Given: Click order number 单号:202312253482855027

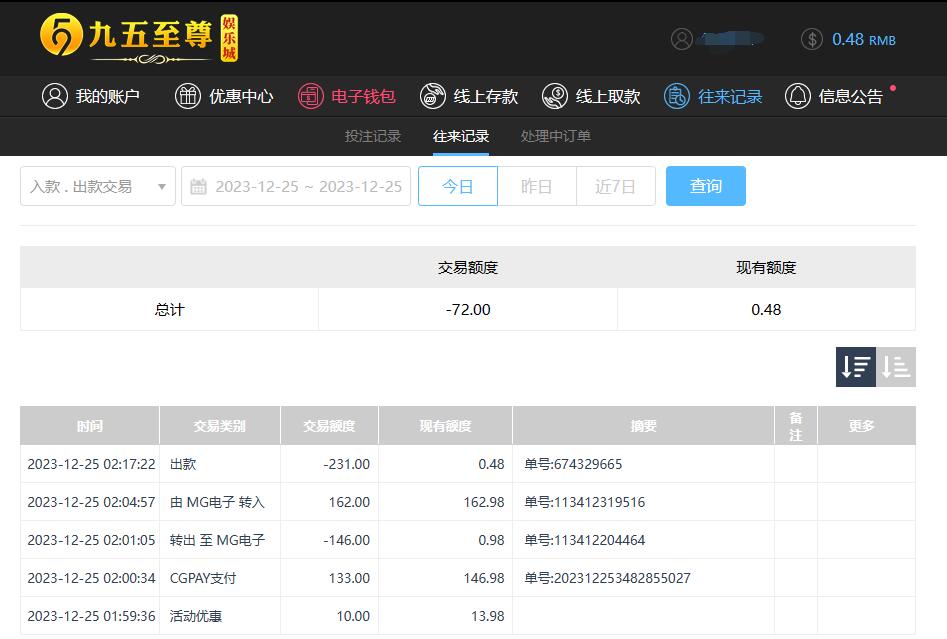Looking at the screenshot, I should click(x=607, y=578).
